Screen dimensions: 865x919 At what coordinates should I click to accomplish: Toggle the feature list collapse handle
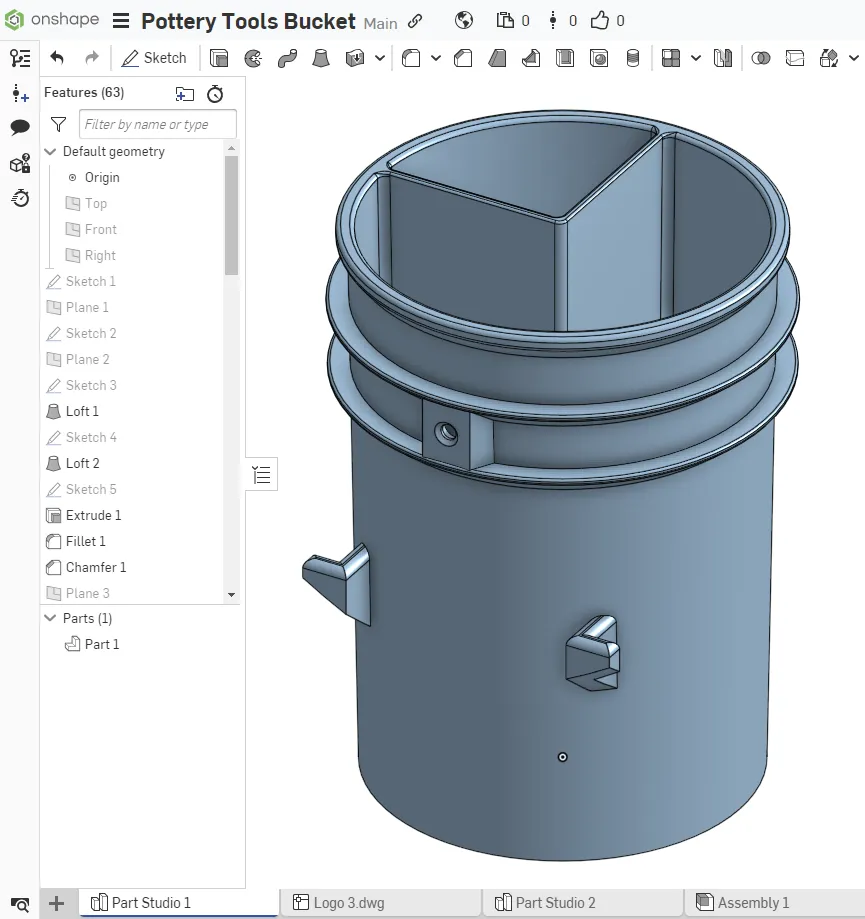point(261,474)
